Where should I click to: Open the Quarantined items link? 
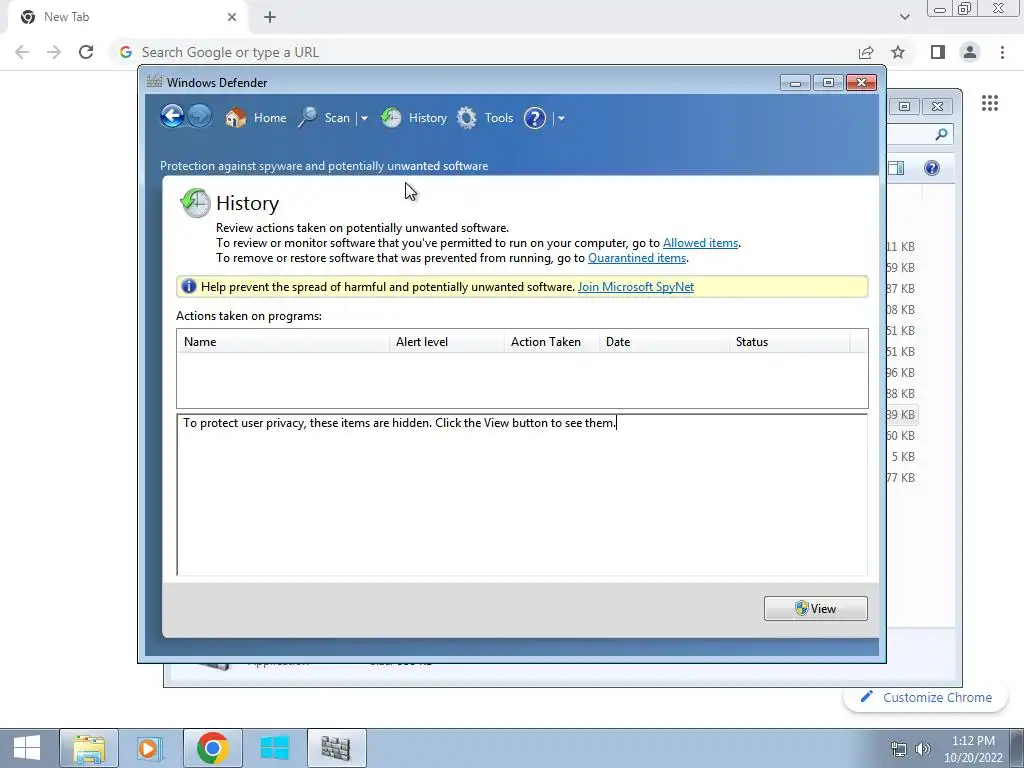click(637, 258)
